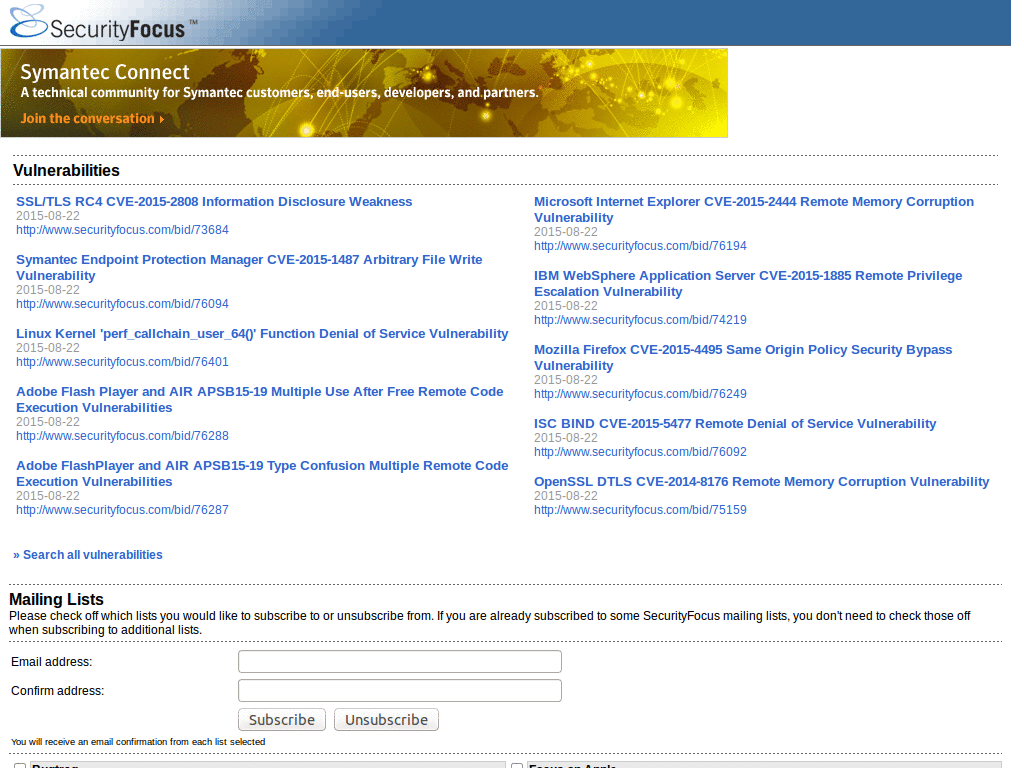Open Linux Kernel perf_callchain_user_64 vulnerability
Viewport: 1024px width, 768px height.
click(262, 334)
